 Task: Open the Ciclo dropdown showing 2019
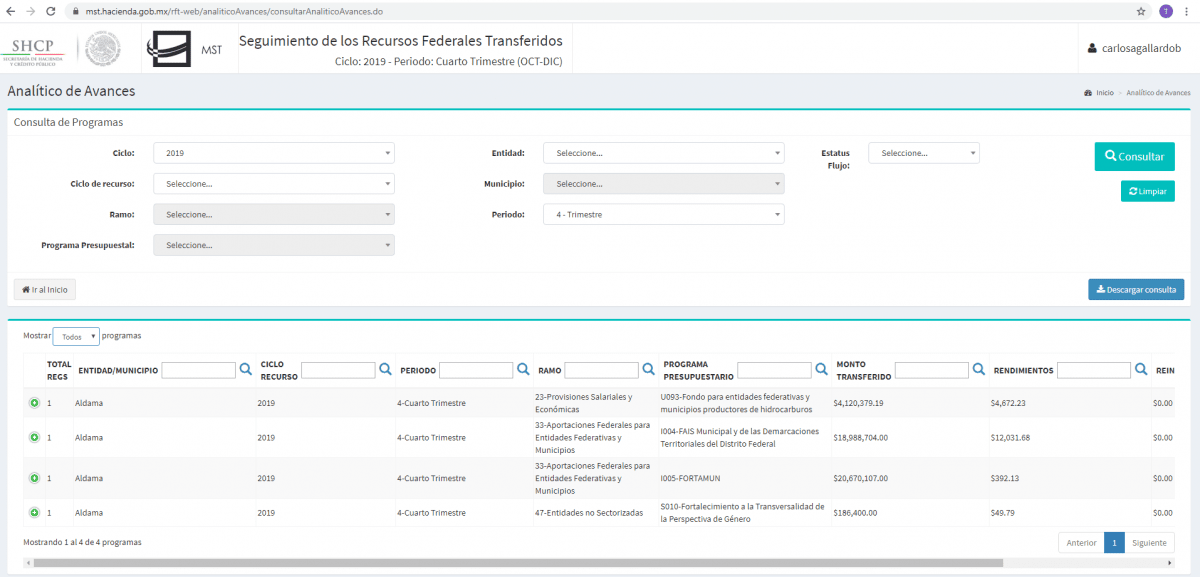click(273, 153)
